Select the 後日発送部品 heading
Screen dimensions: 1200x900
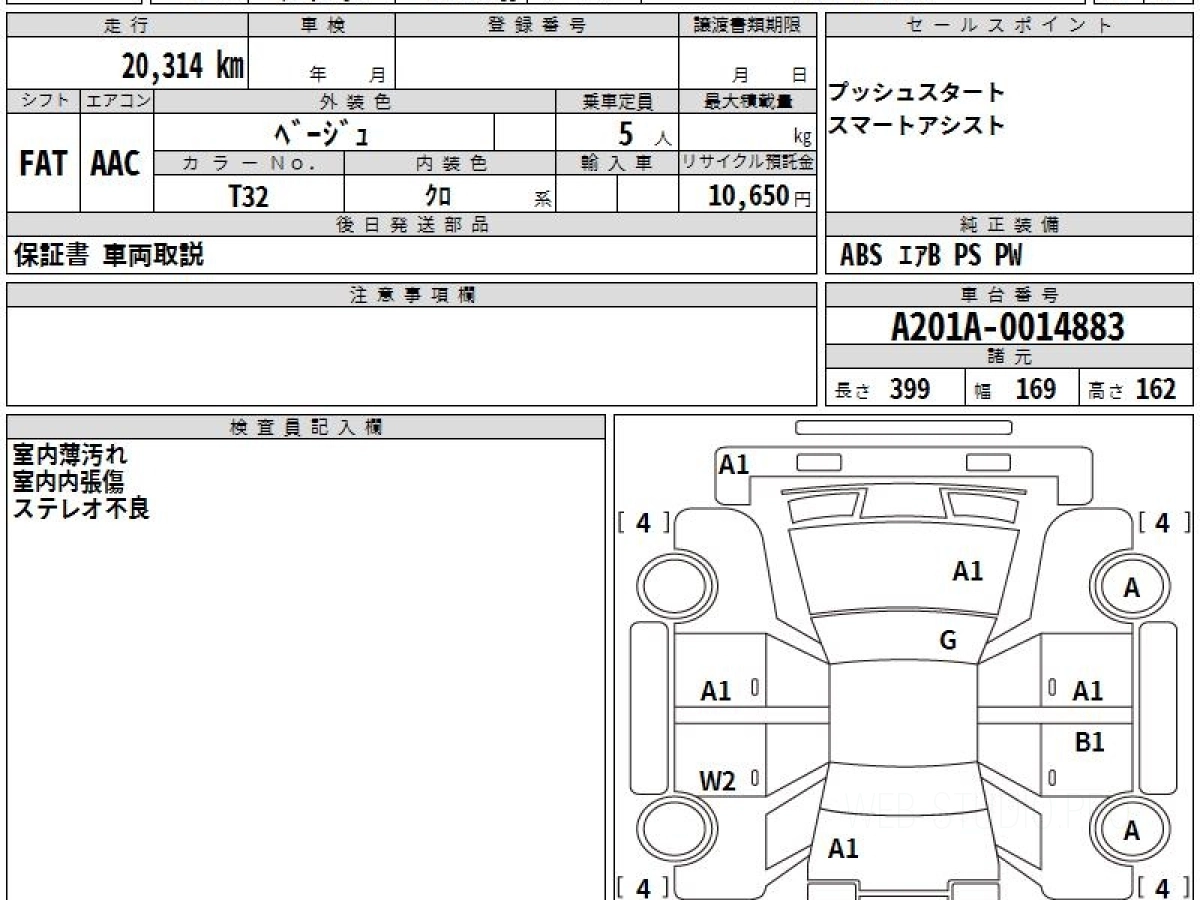tap(412, 225)
